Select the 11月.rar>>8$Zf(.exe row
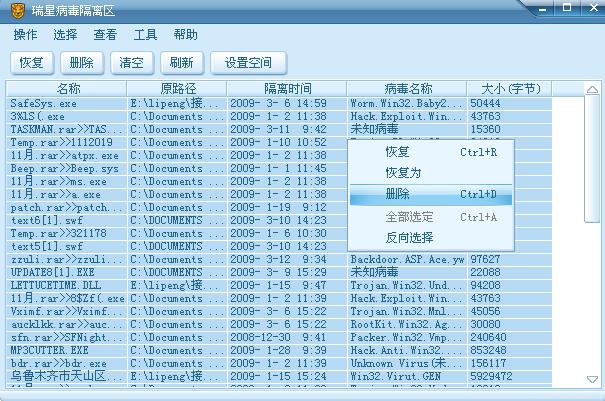This screenshot has width=605, height=401. [x=279, y=298]
